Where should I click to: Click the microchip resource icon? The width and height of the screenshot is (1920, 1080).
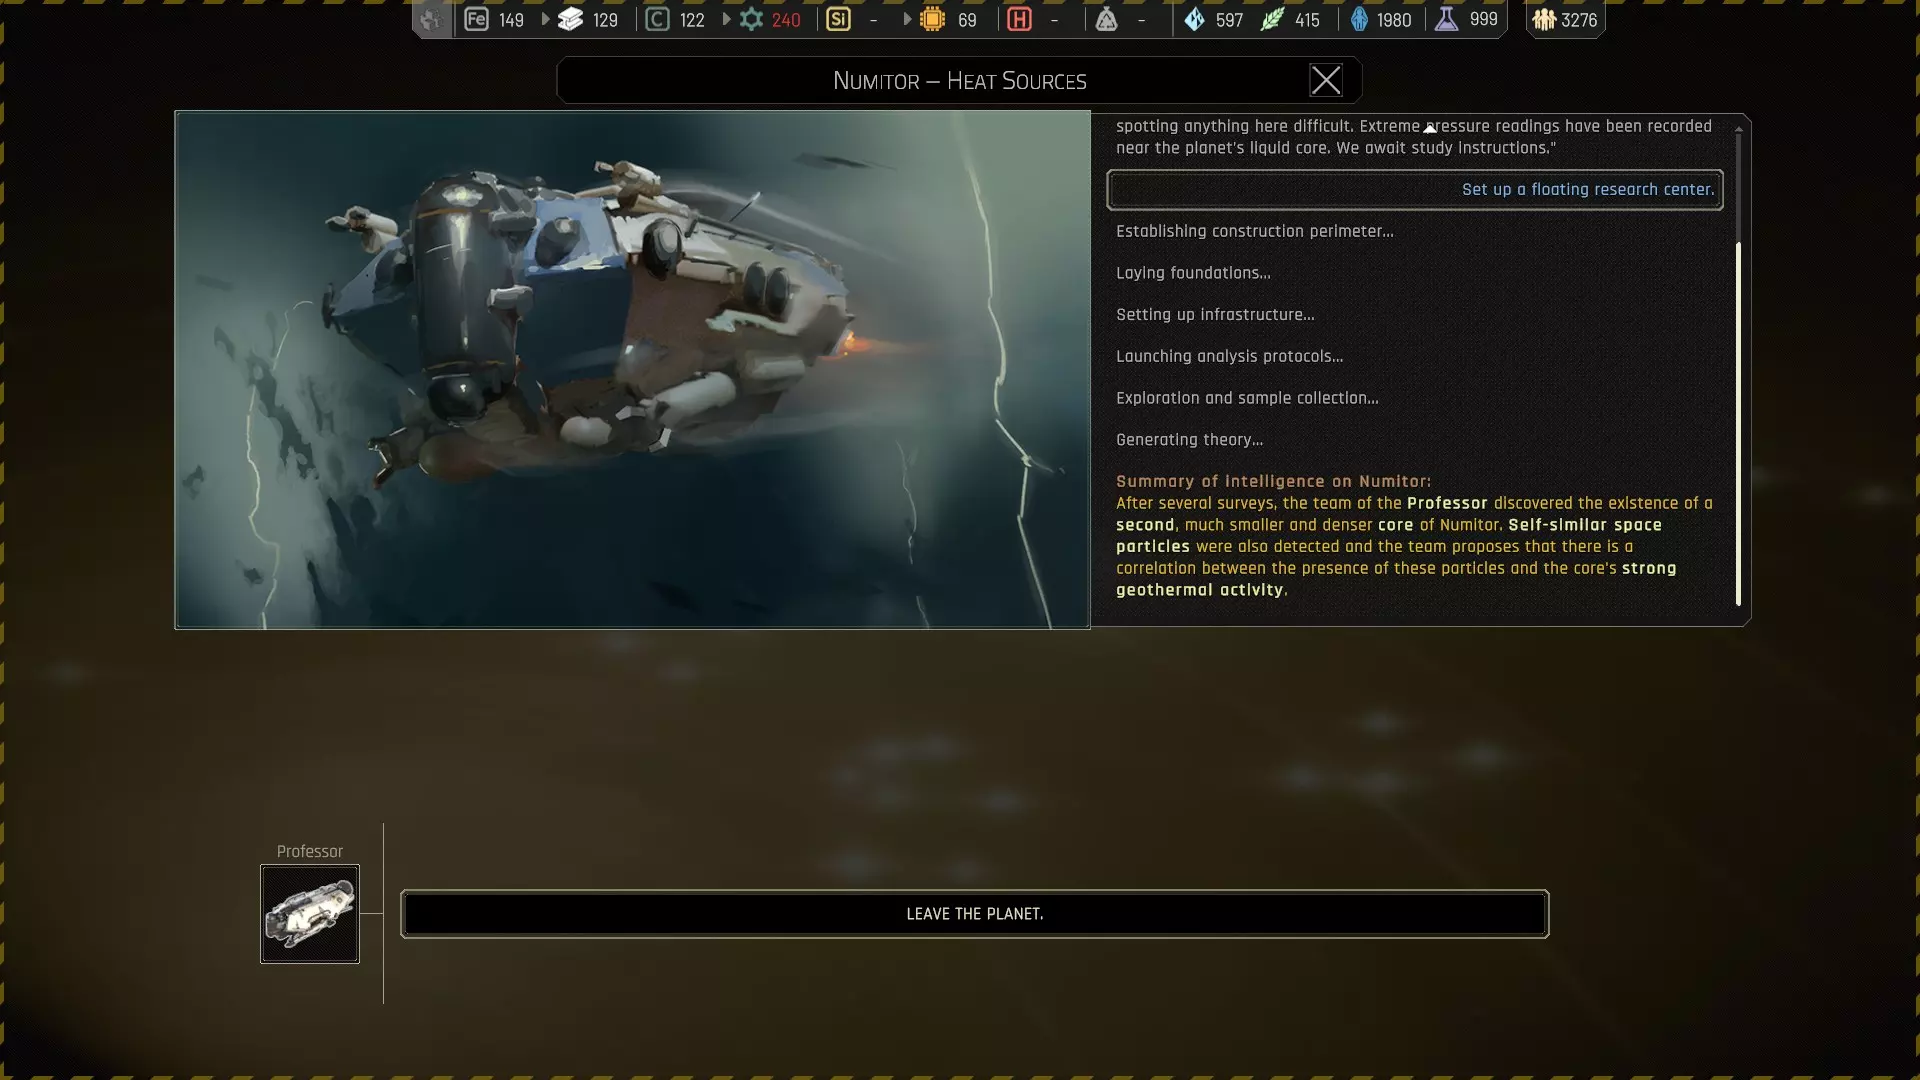[x=932, y=19]
